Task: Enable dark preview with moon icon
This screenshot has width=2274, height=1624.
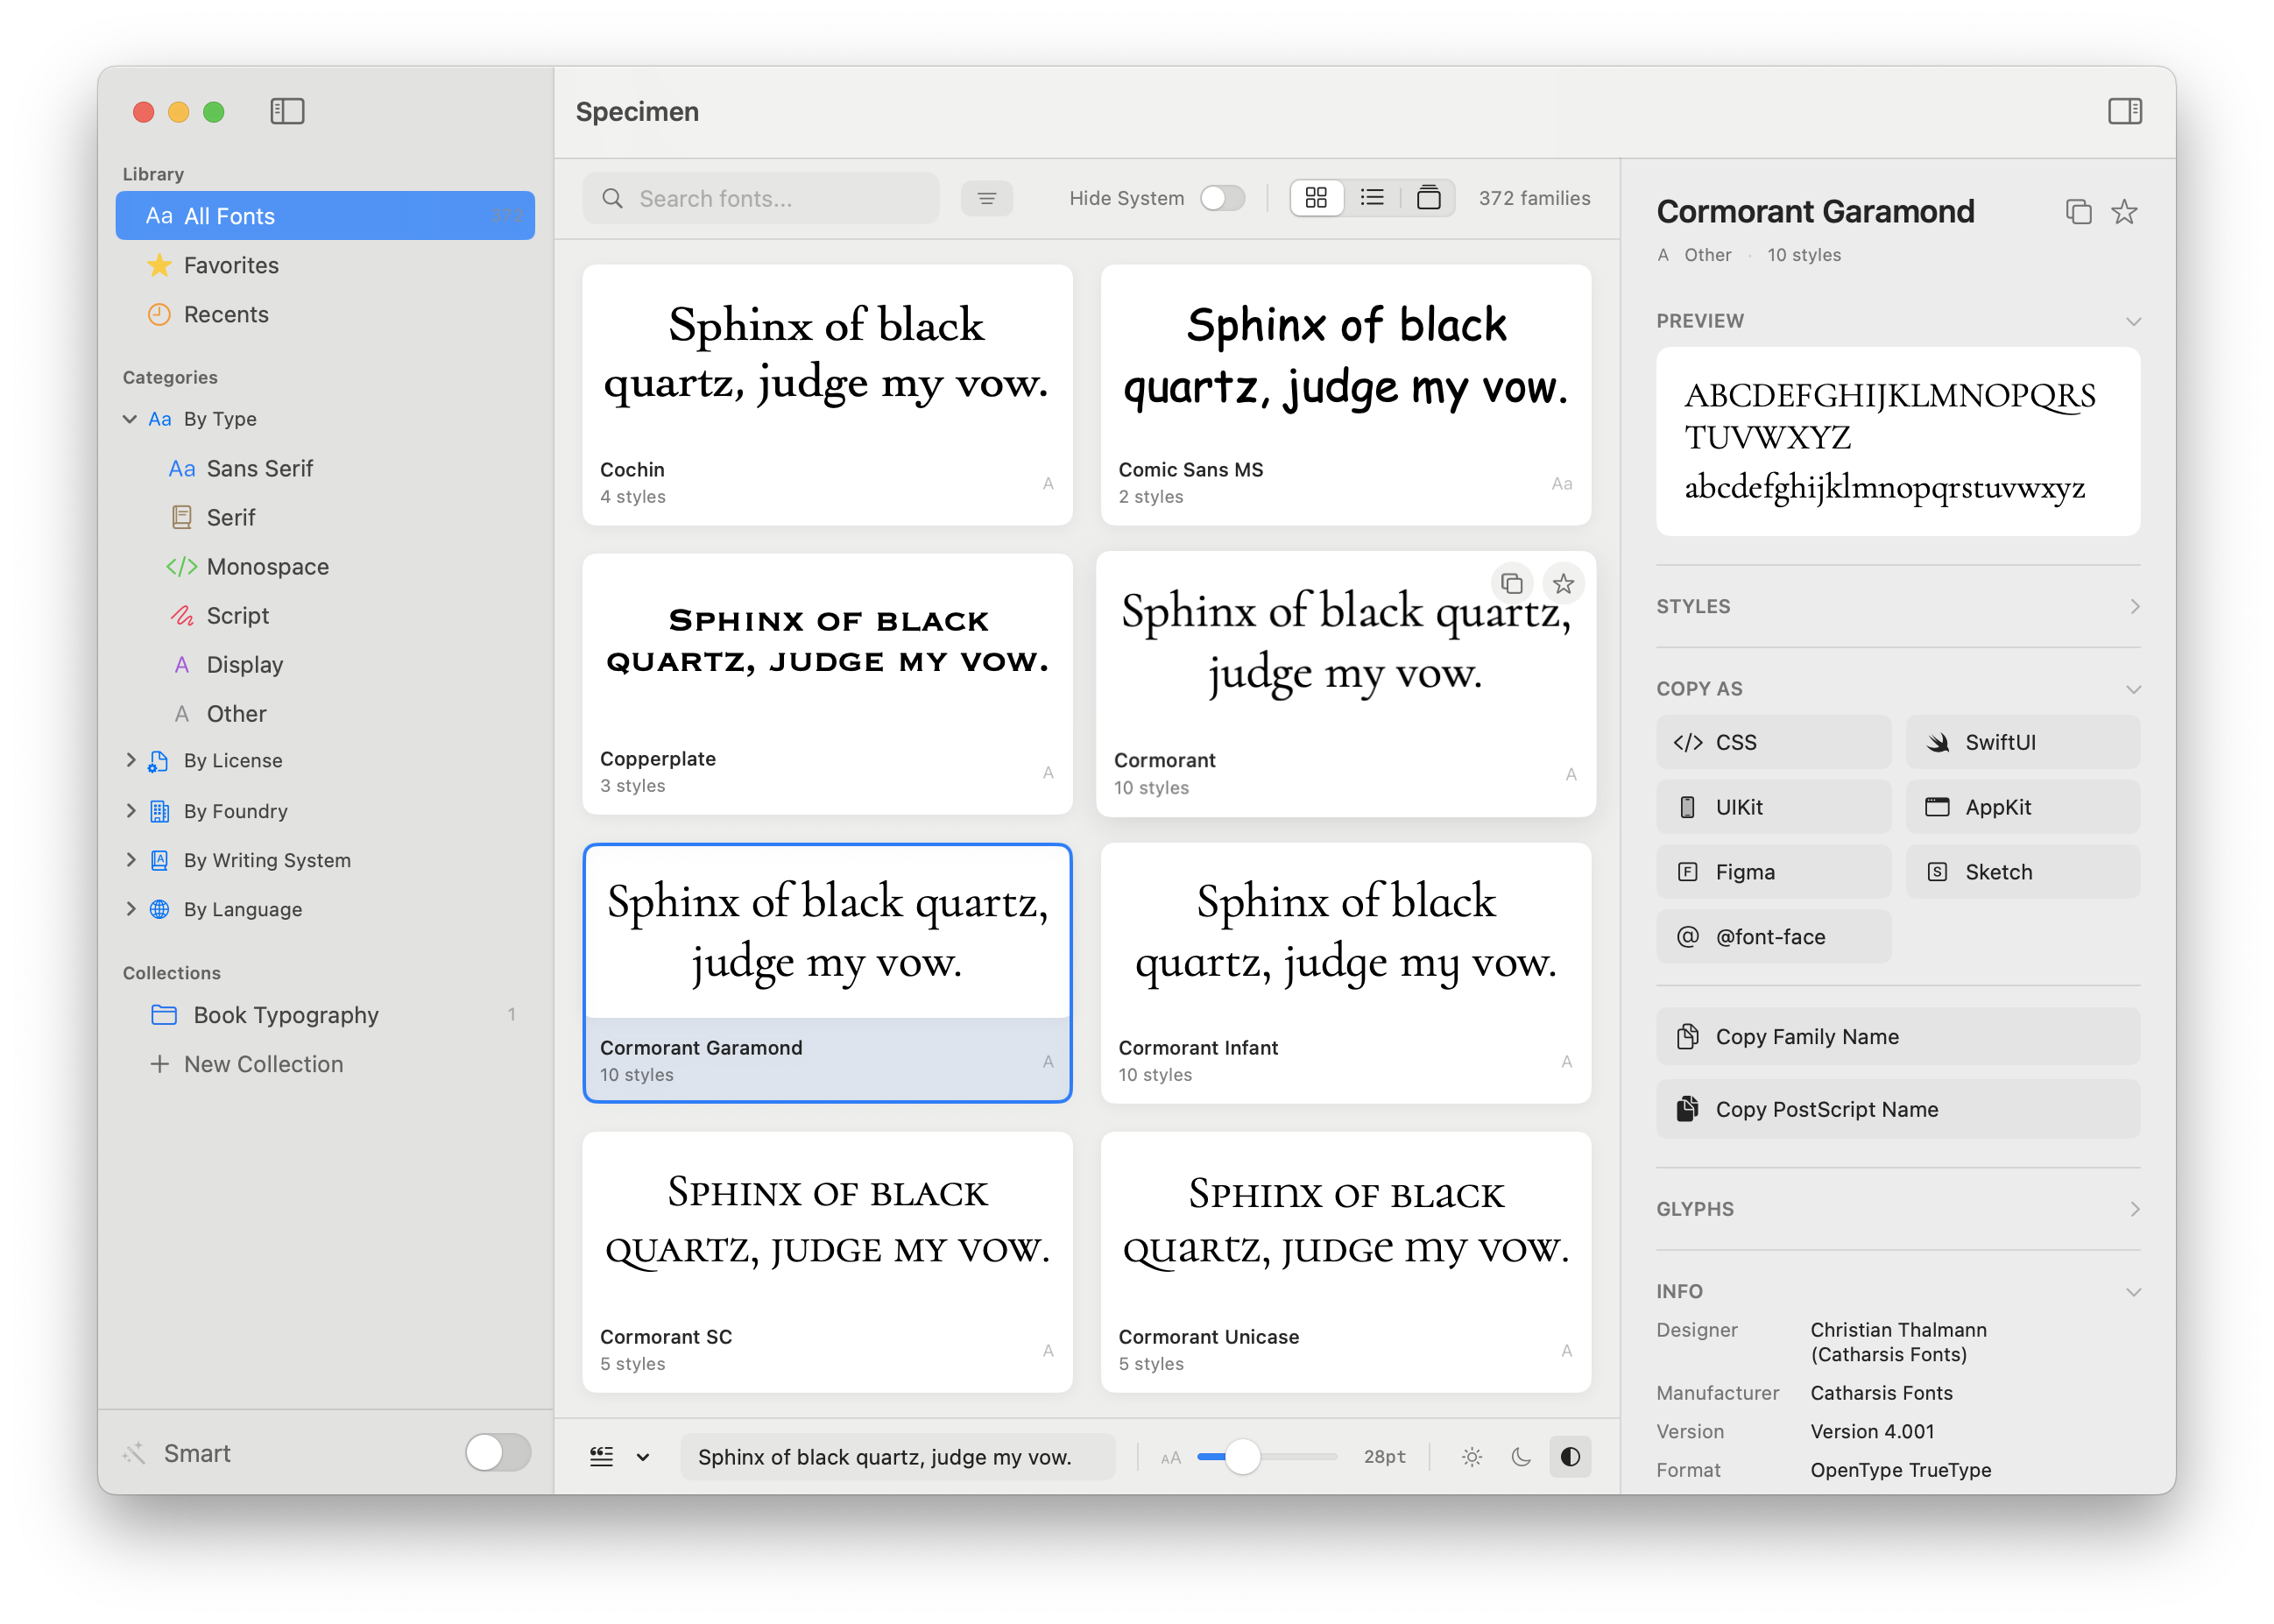Action: pyautogui.click(x=1521, y=1456)
